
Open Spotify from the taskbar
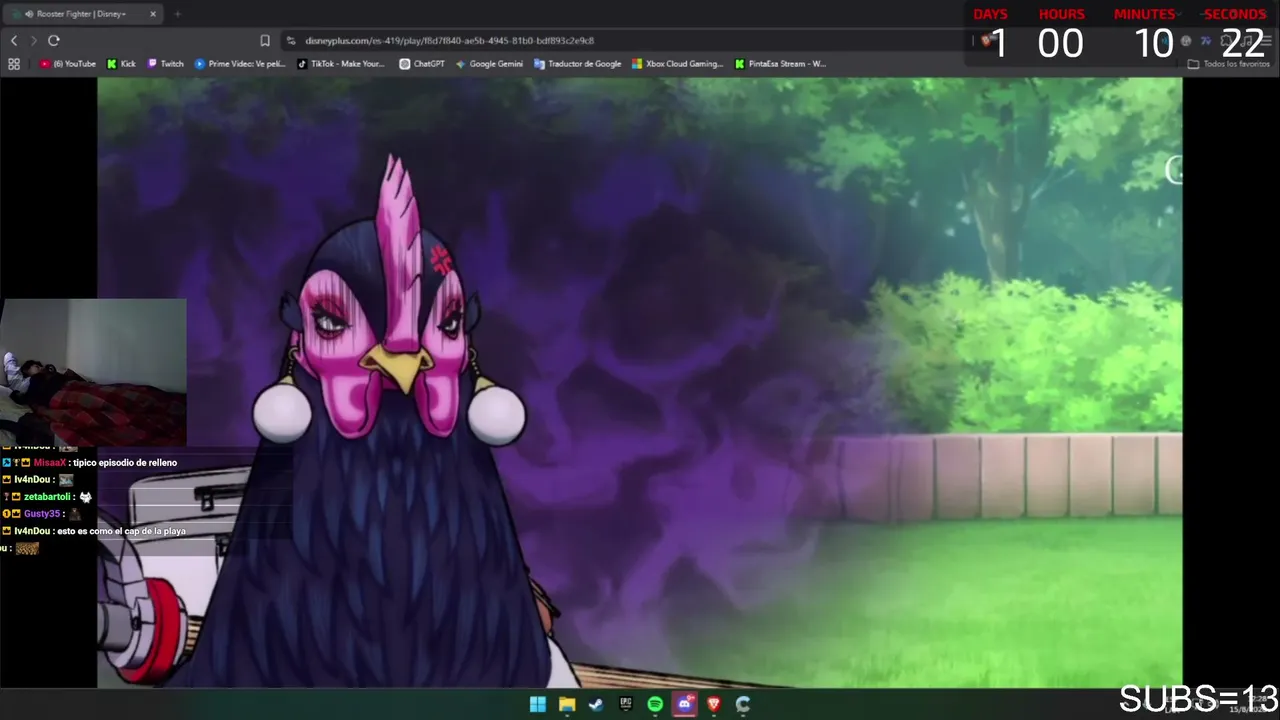coord(655,704)
